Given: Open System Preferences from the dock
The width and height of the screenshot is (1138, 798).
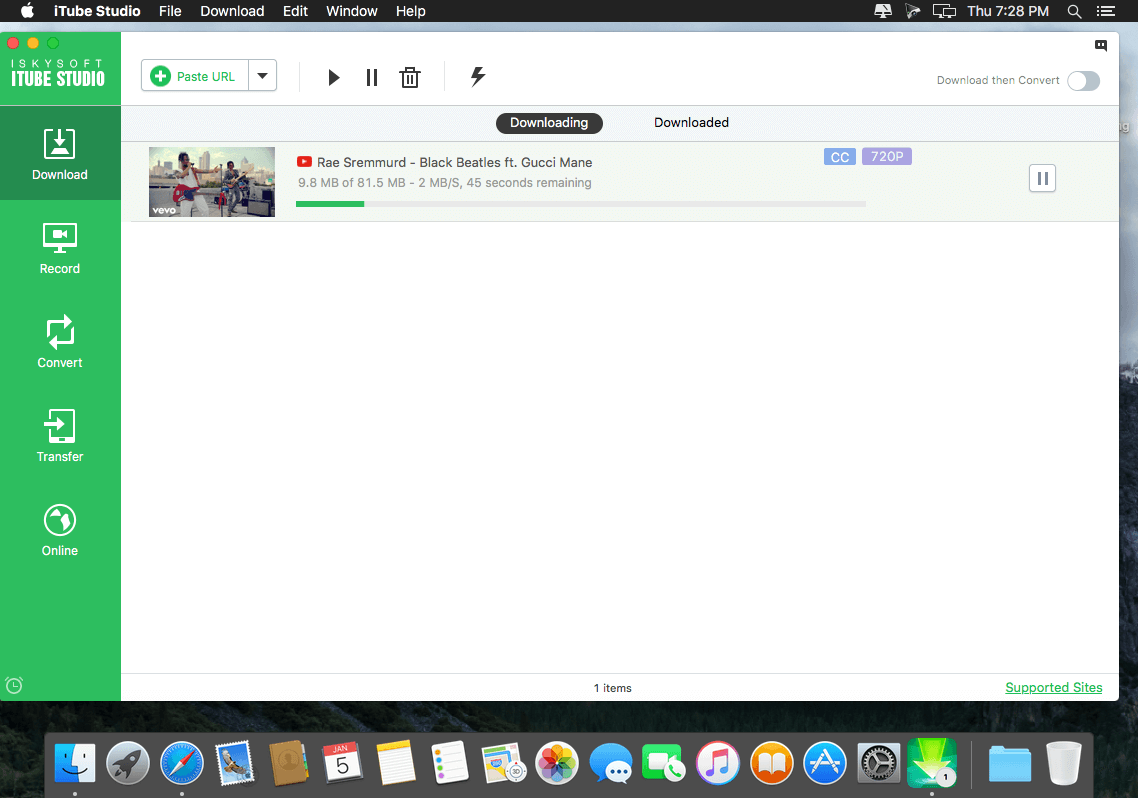Looking at the screenshot, I should [878, 763].
